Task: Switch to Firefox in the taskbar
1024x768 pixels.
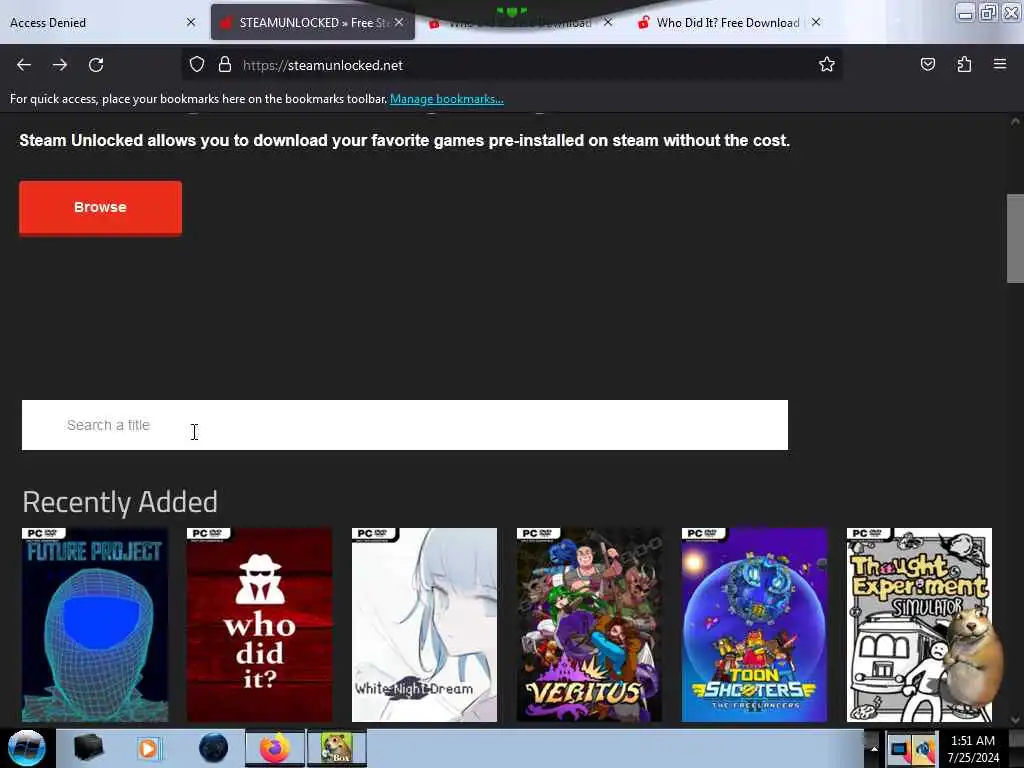Action: 275,748
